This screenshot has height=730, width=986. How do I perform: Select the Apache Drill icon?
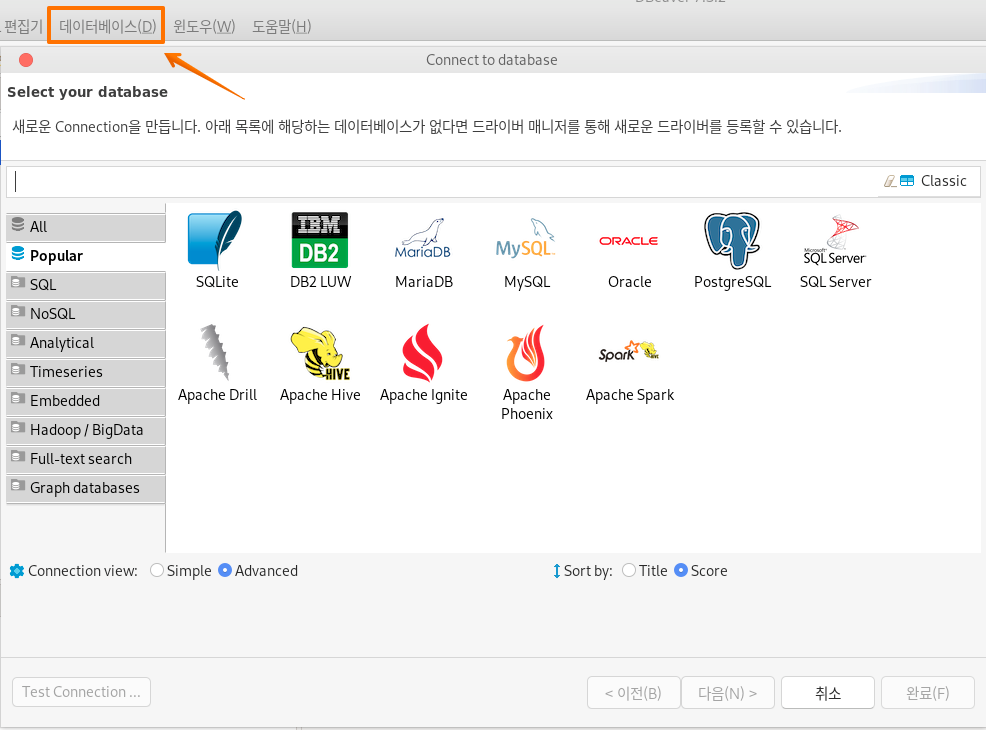point(216,353)
